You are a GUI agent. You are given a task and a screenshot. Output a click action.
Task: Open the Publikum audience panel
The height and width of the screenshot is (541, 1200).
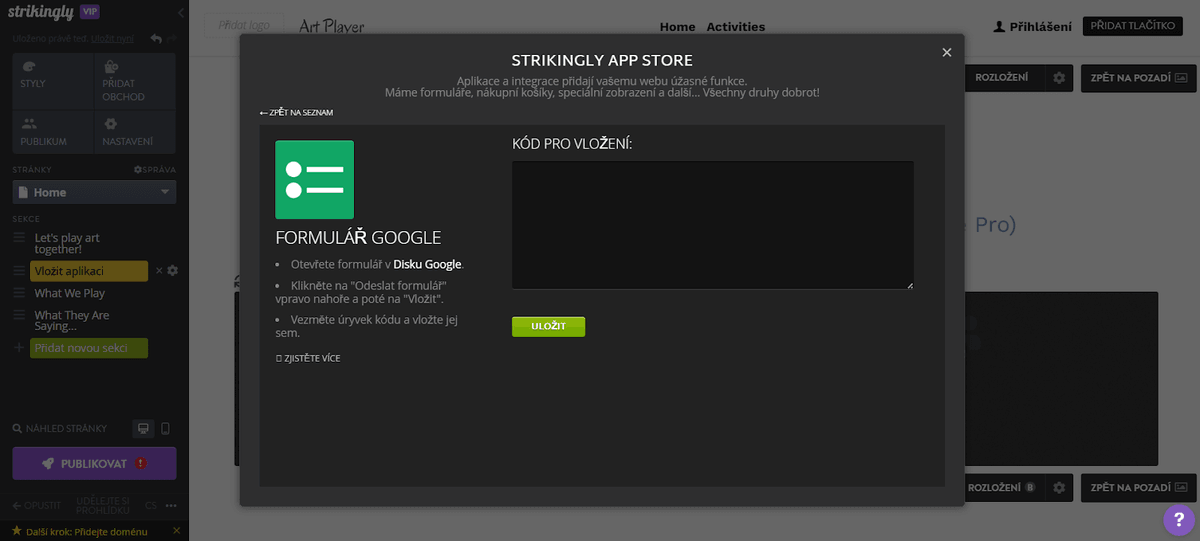pos(52,132)
